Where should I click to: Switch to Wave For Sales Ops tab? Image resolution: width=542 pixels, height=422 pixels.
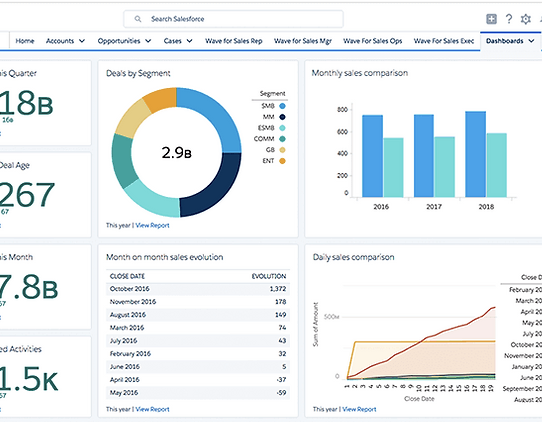pos(373,41)
